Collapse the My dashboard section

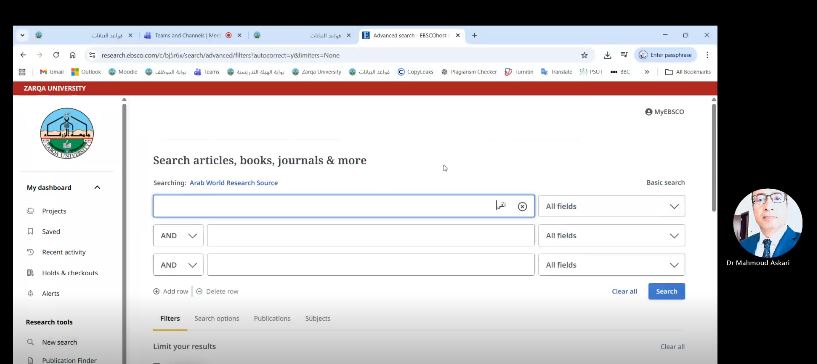pyautogui.click(x=97, y=187)
